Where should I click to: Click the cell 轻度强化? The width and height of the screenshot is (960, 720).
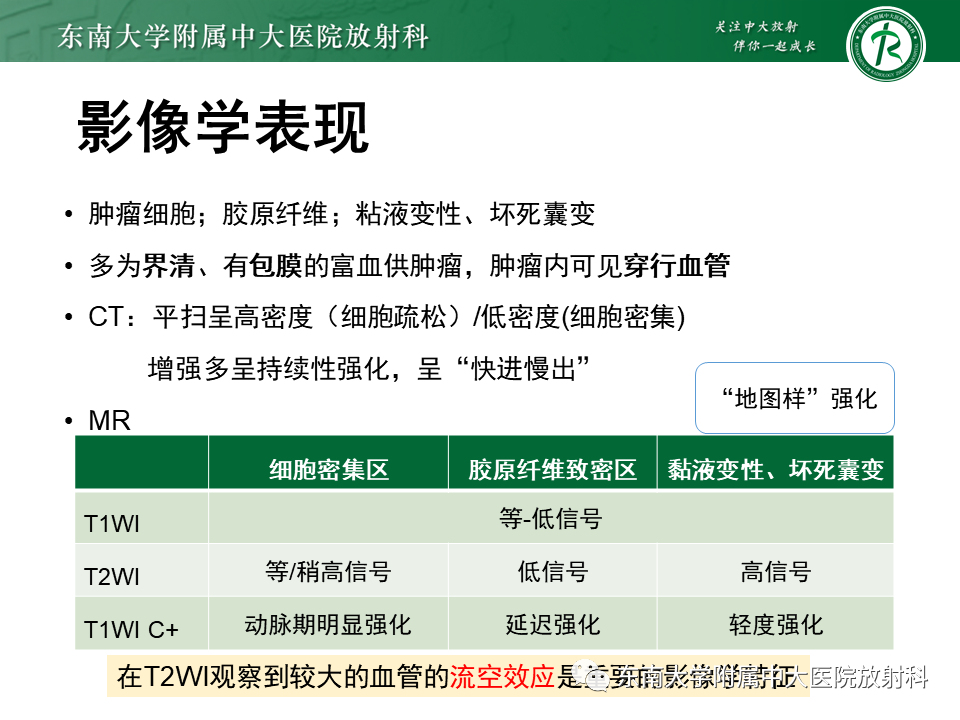(776, 624)
